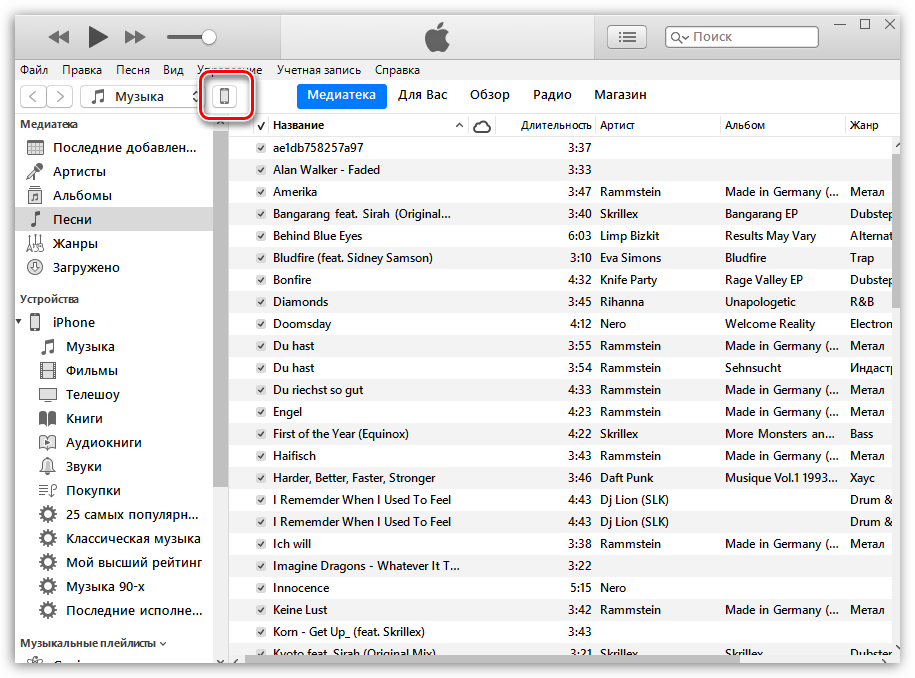This screenshot has width=915, height=678.
Task: Switch to the Магазин tab
Action: (620, 95)
